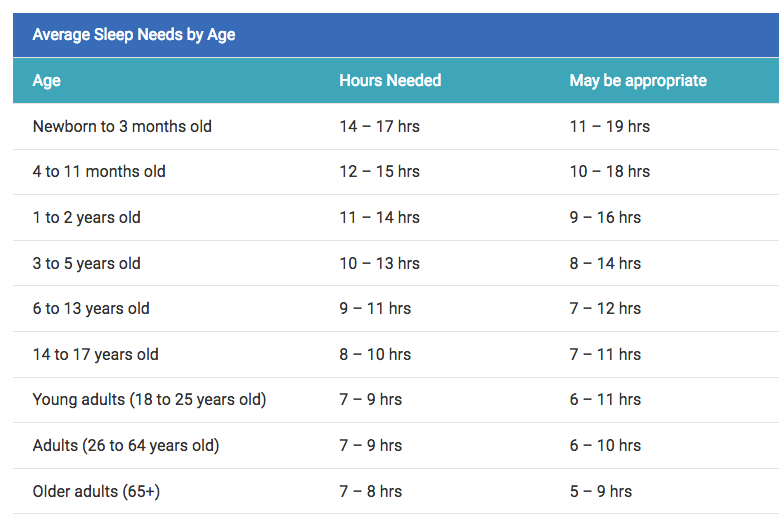Click the '9 – 16 hrs' cell
Viewport: 779px width, 526px height.
pyautogui.click(x=605, y=218)
